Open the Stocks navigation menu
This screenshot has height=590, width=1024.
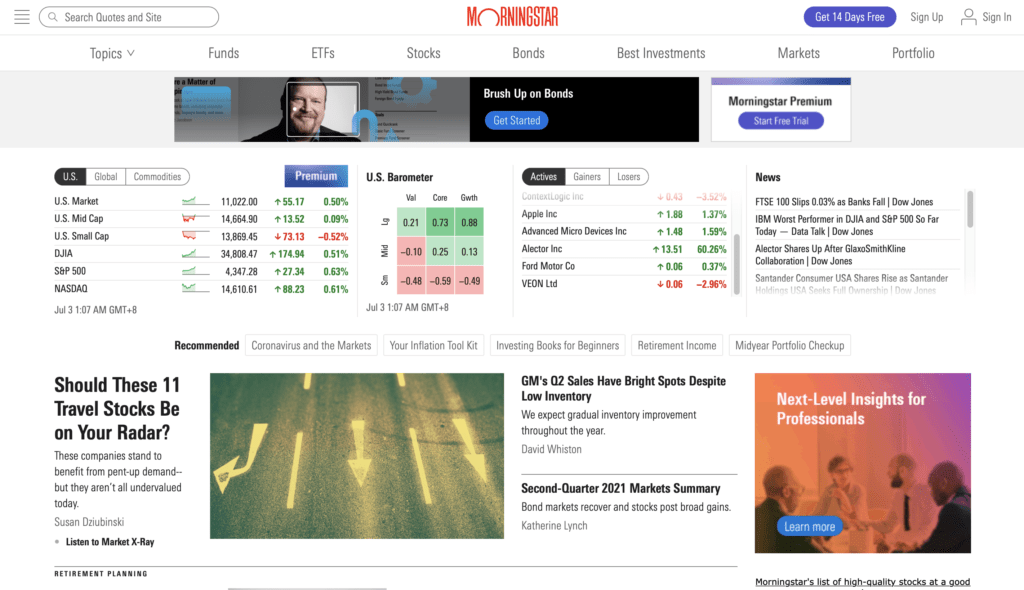point(423,53)
